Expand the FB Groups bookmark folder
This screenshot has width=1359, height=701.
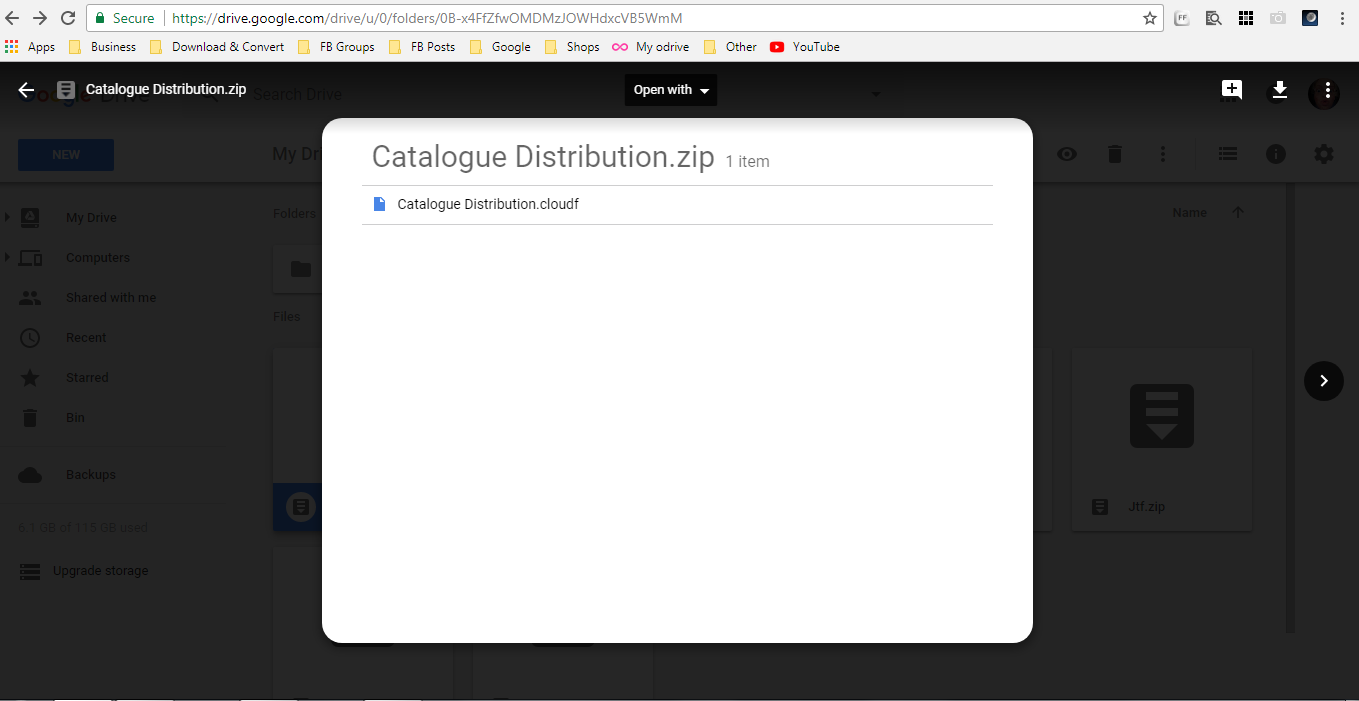337,47
